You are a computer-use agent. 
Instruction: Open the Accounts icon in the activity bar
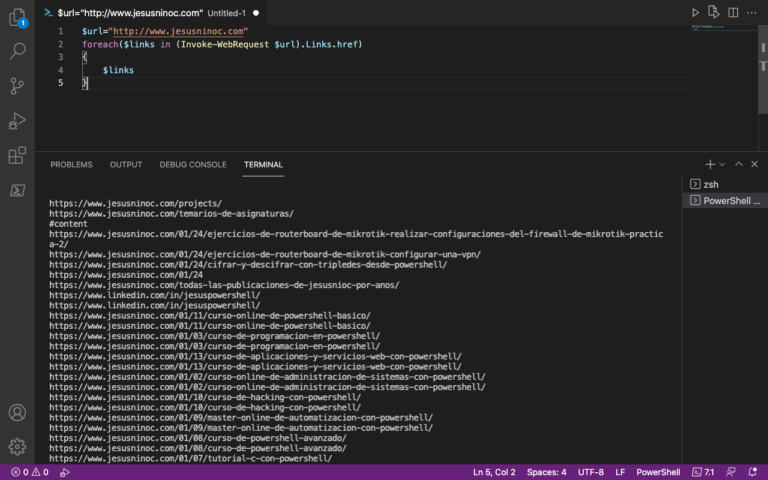(17, 412)
